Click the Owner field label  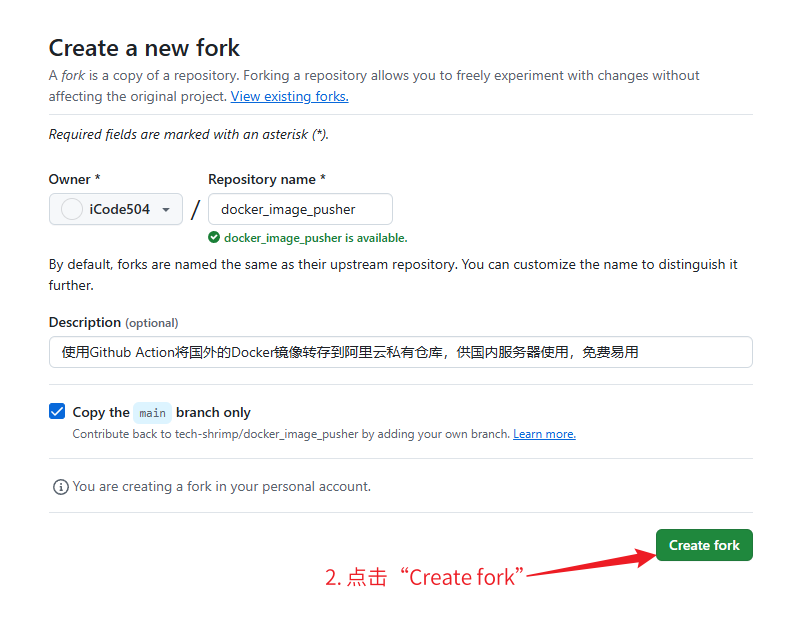tap(74, 179)
